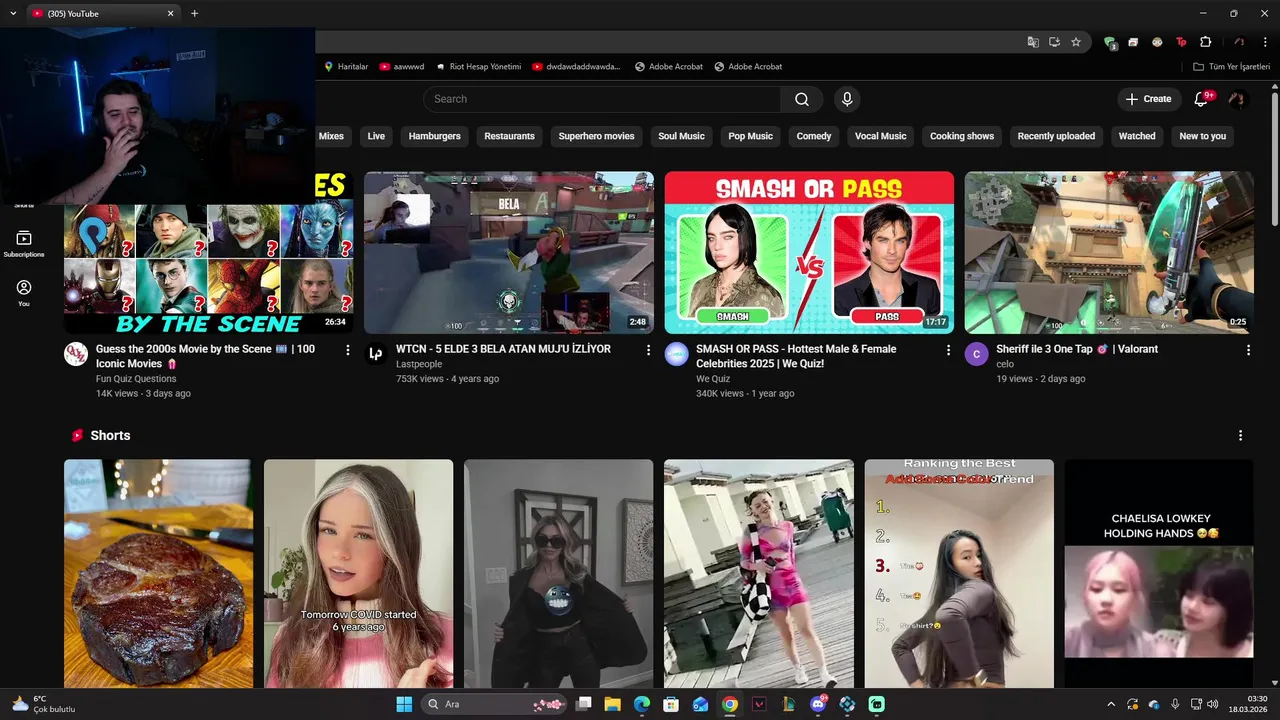Screen dimensions: 1280x720
Task: Open the green shield extension icon
Action: [x=1110, y=42]
